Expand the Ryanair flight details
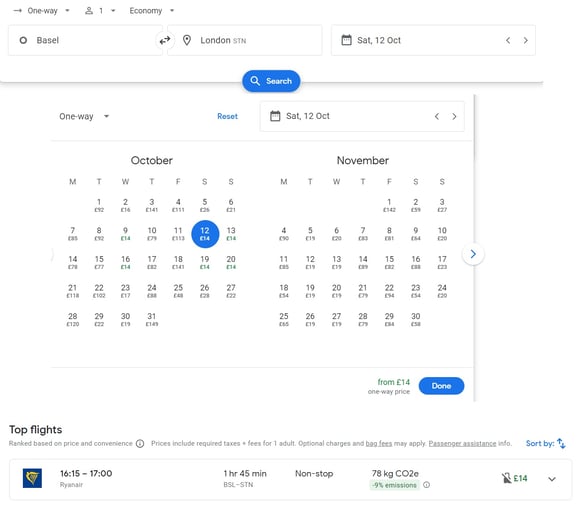The width and height of the screenshot is (581, 519). tap(552, 479)
